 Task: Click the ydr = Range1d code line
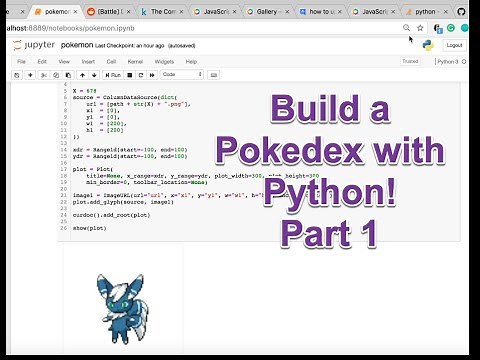point(130,156)
